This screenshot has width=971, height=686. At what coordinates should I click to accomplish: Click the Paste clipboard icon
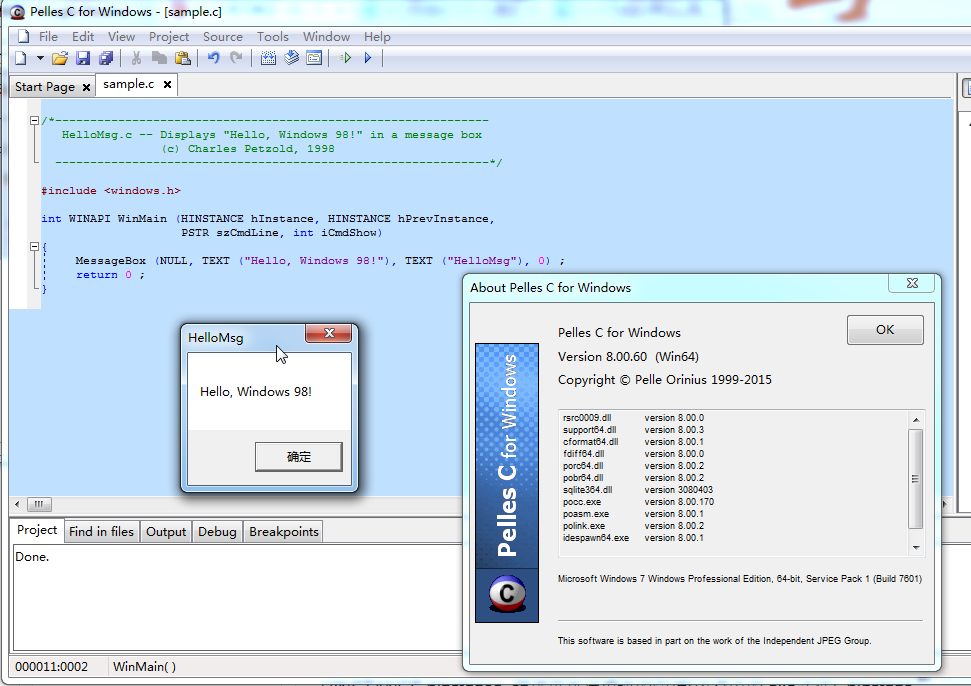pyautogui.click(x=183, y=58)
